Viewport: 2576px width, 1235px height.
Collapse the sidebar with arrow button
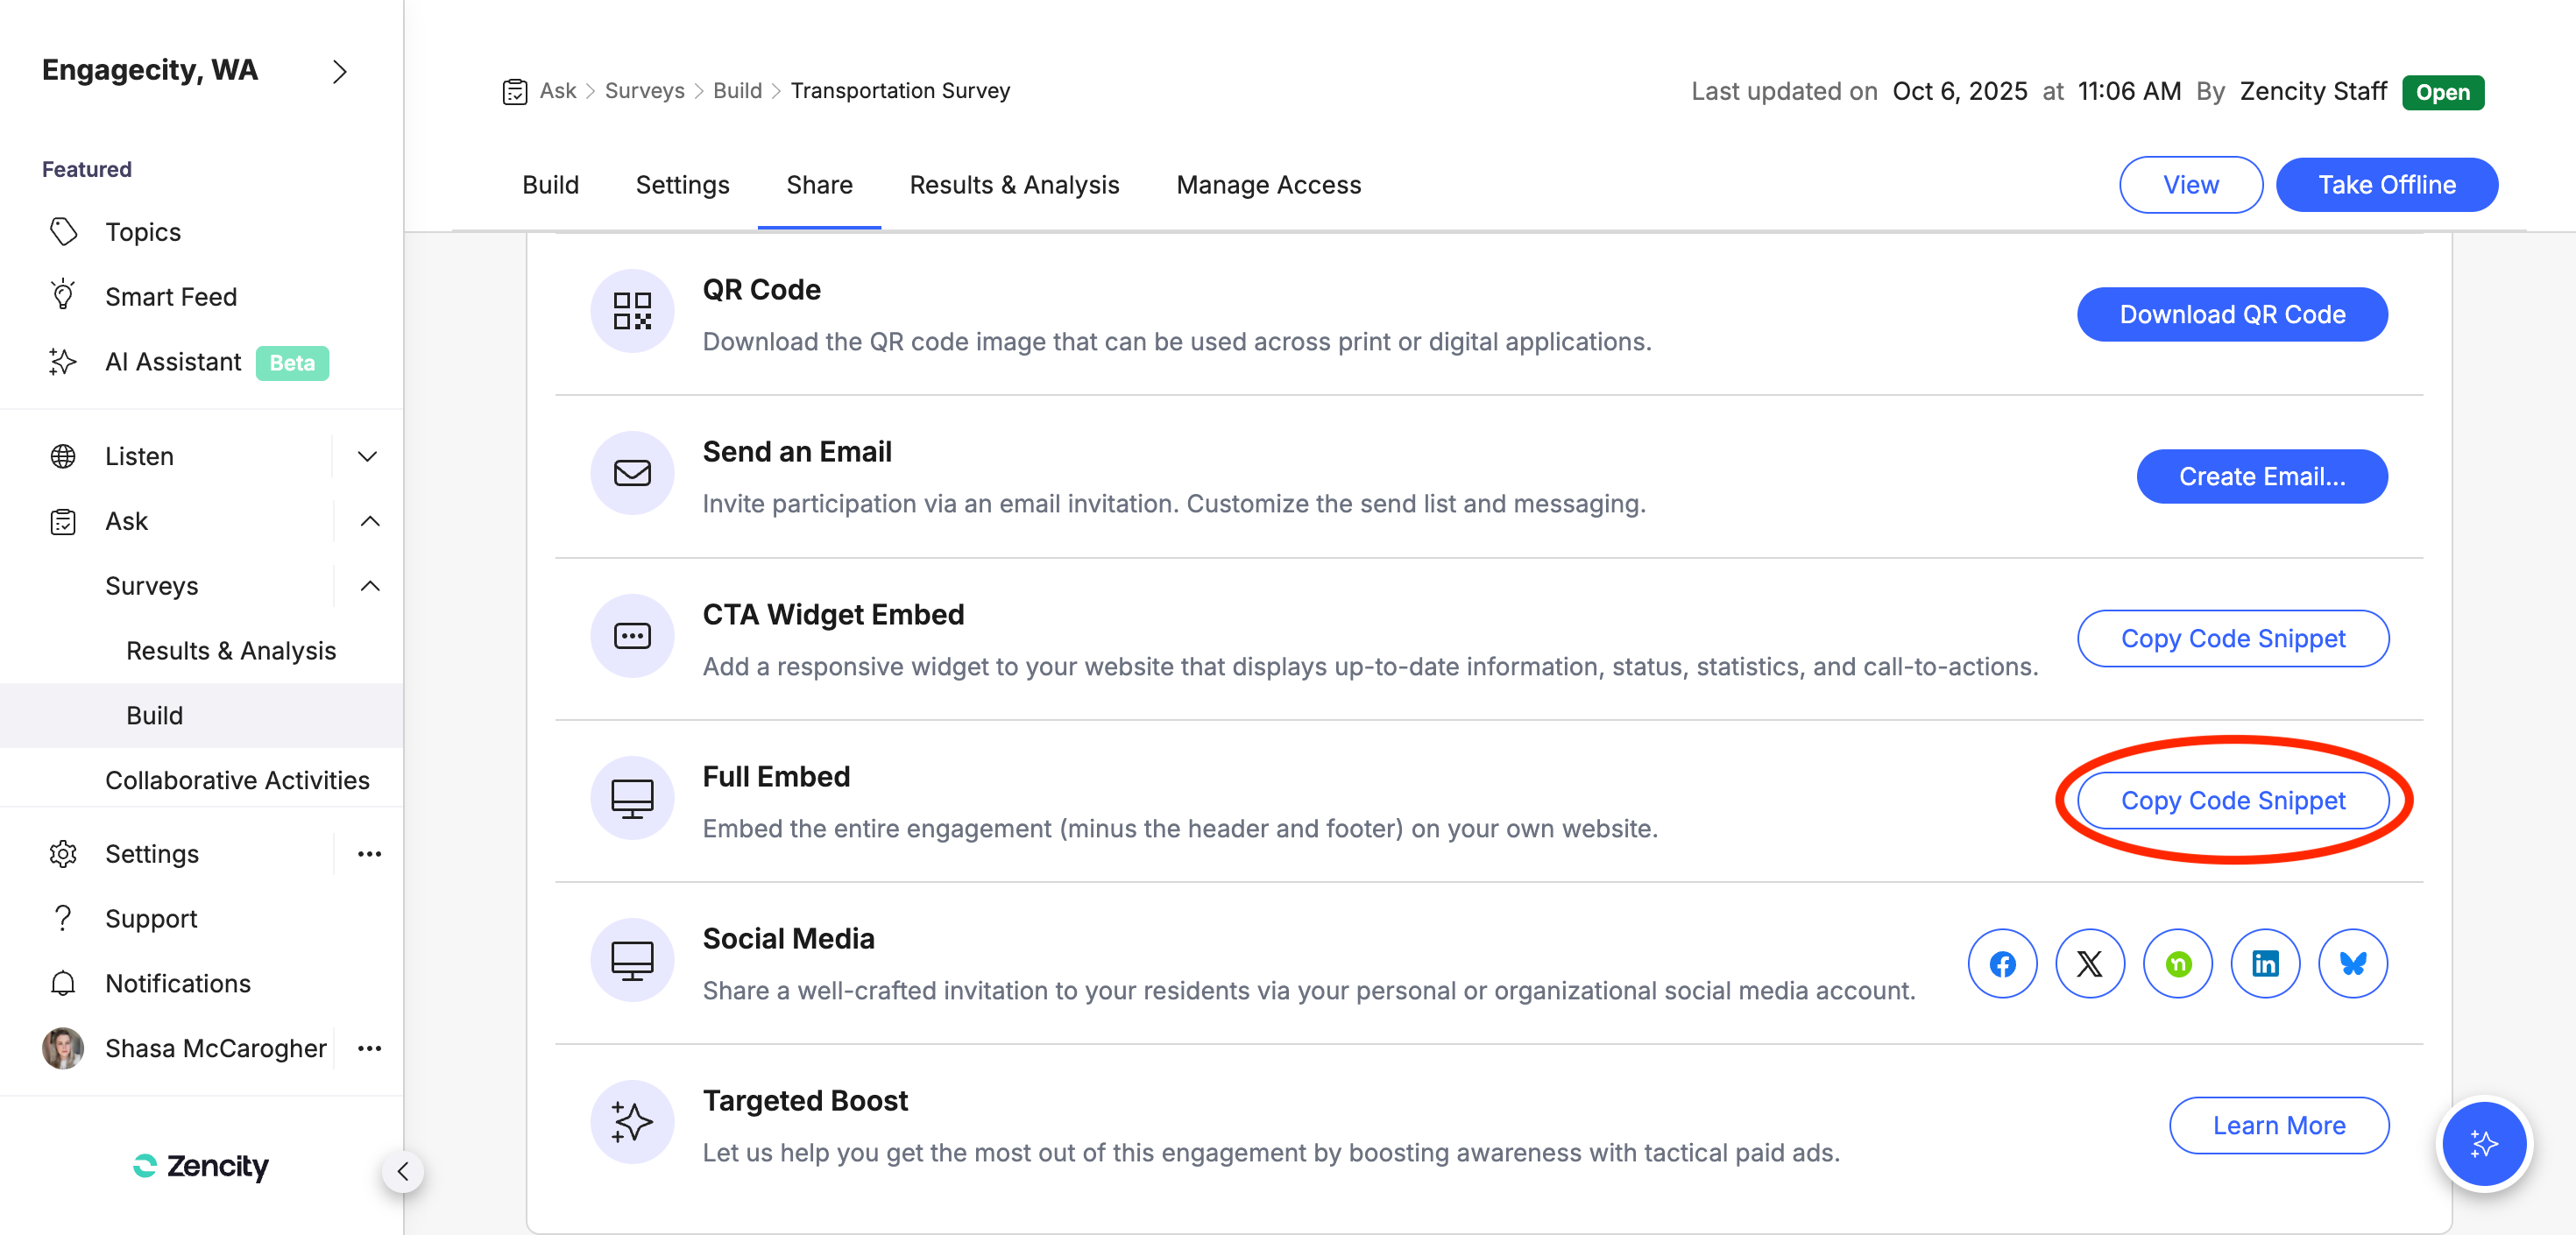tap(403, 1172)
